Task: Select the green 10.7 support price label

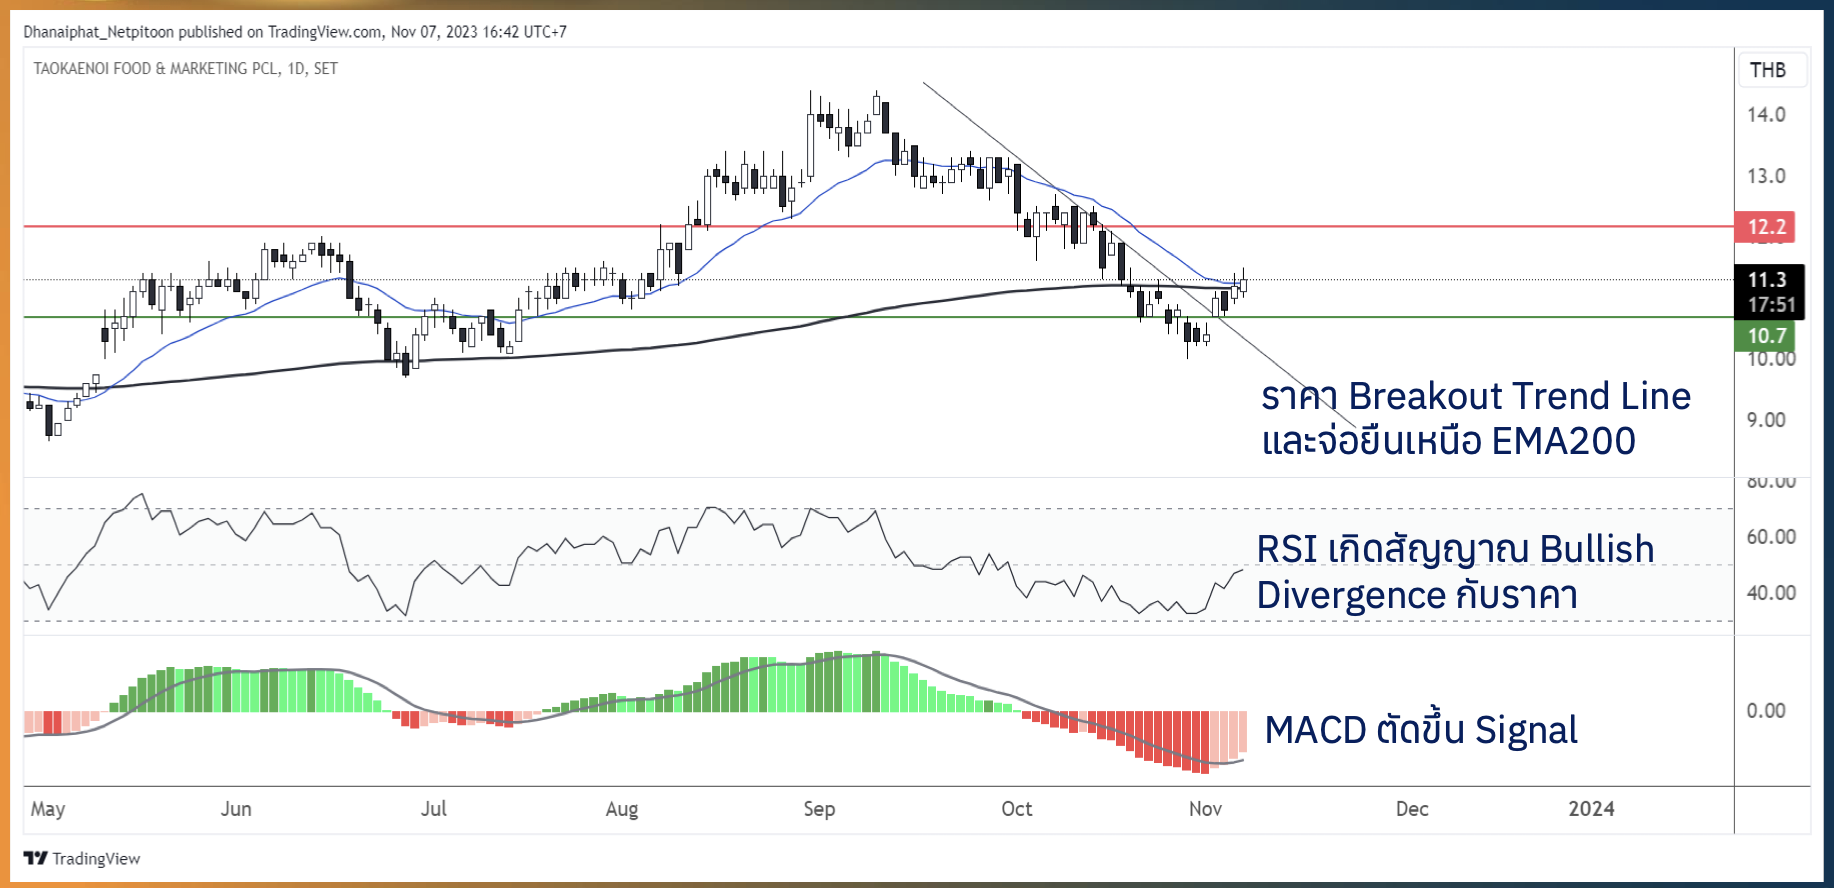Action: pos(1767,336)
